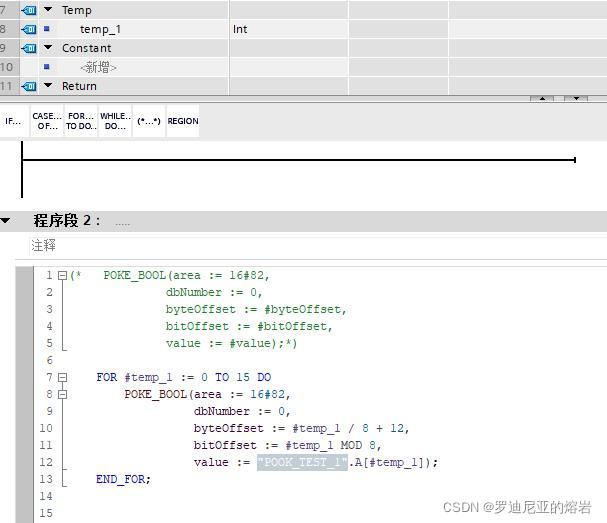Click the temp_1 row tag icon

pos(29,29)
